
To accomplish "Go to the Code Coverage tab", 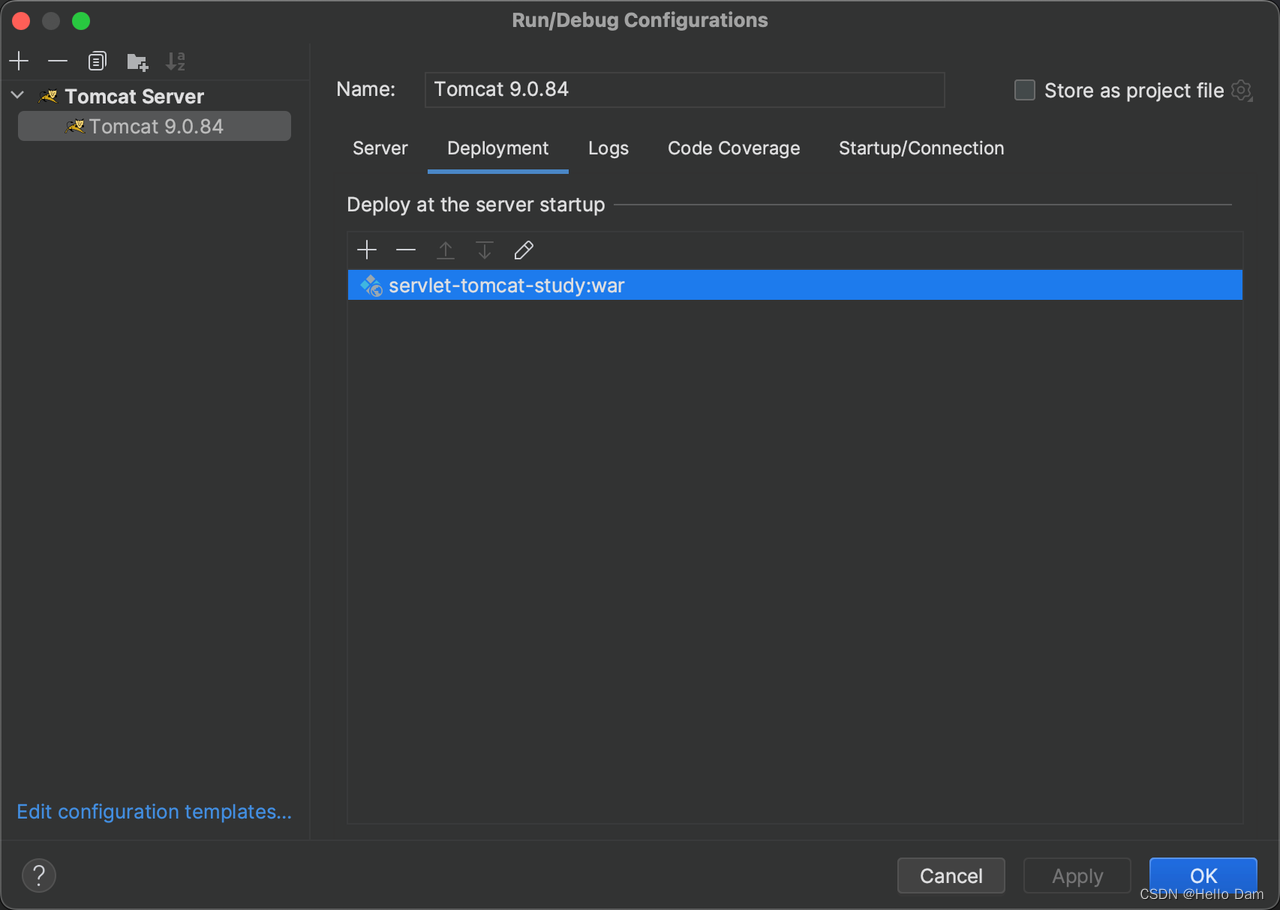I will pos(734,148).
